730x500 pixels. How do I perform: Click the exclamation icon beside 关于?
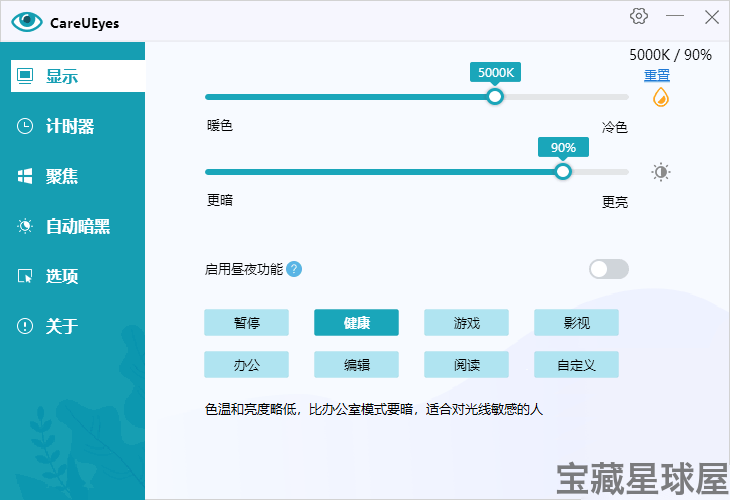click(x=25, y=326)
